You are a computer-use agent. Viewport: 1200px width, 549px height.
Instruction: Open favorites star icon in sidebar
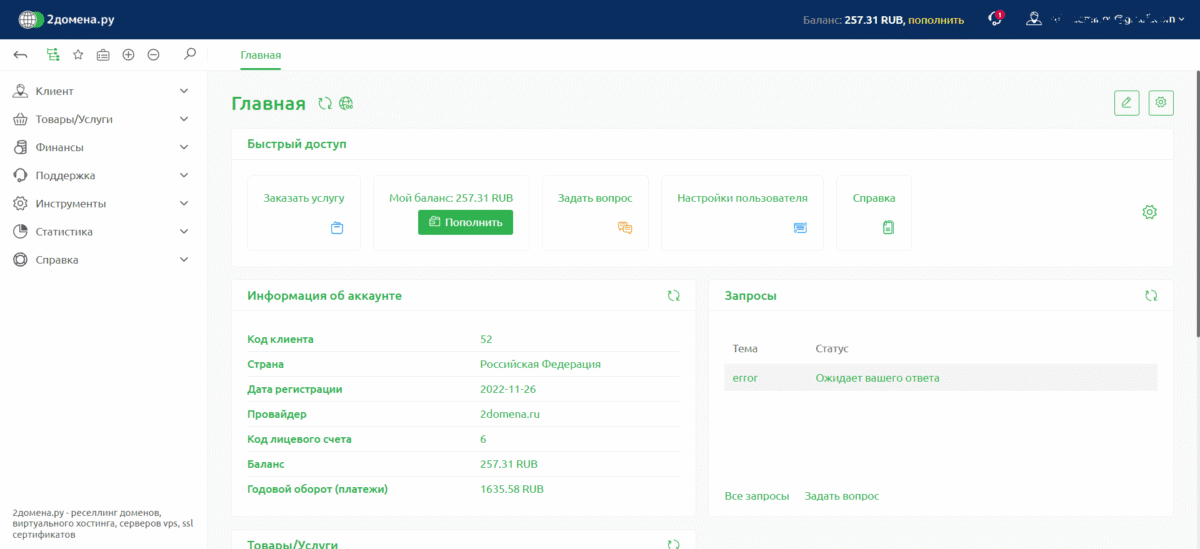click(78, 55)
